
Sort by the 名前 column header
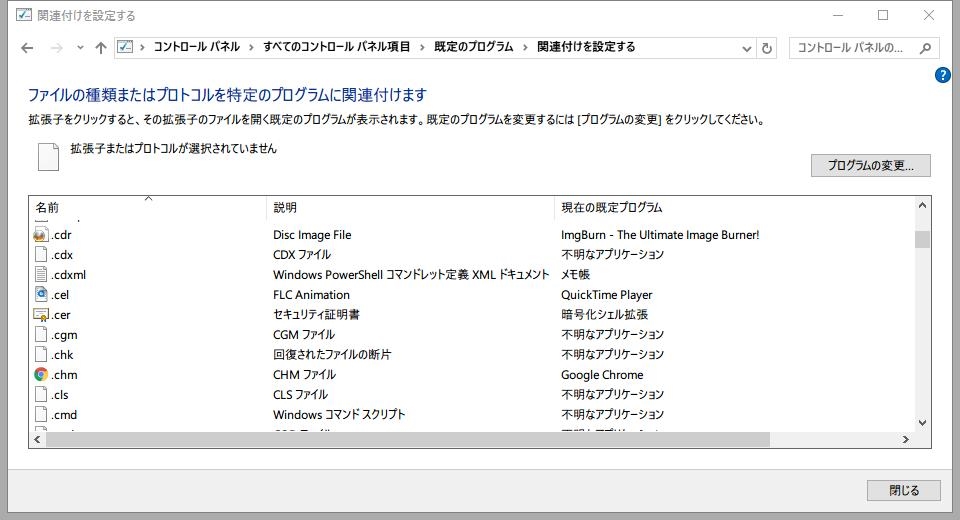148,207
